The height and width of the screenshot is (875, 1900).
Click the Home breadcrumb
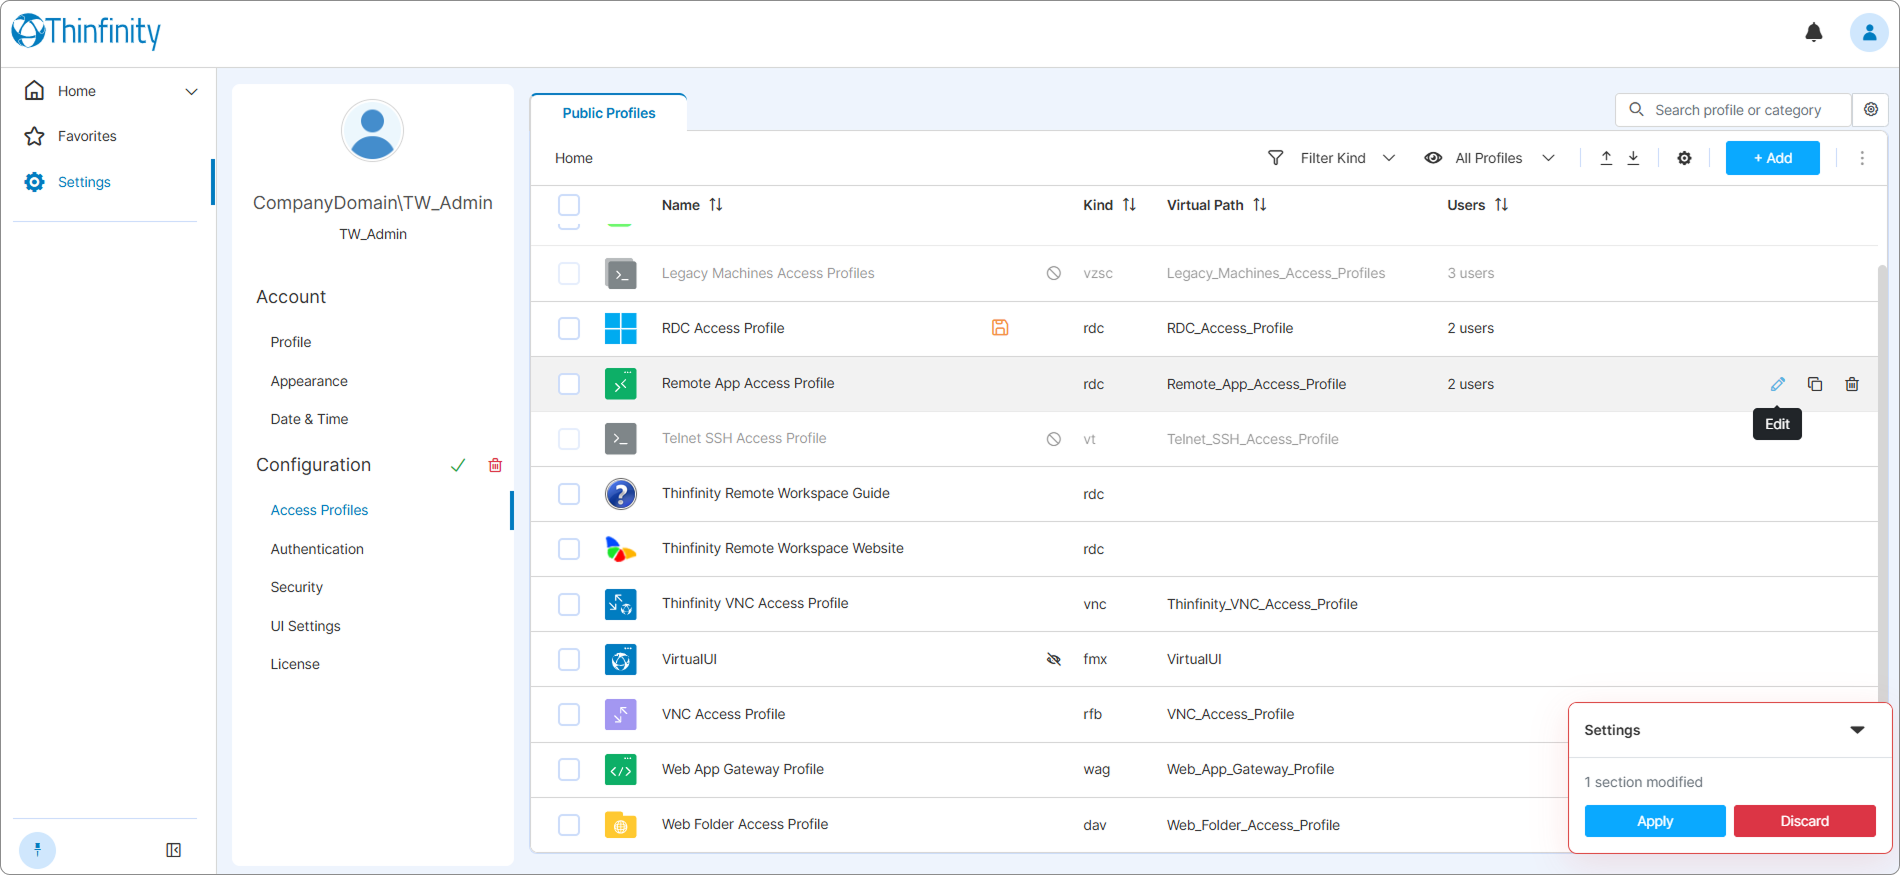[x=574, y=158]
